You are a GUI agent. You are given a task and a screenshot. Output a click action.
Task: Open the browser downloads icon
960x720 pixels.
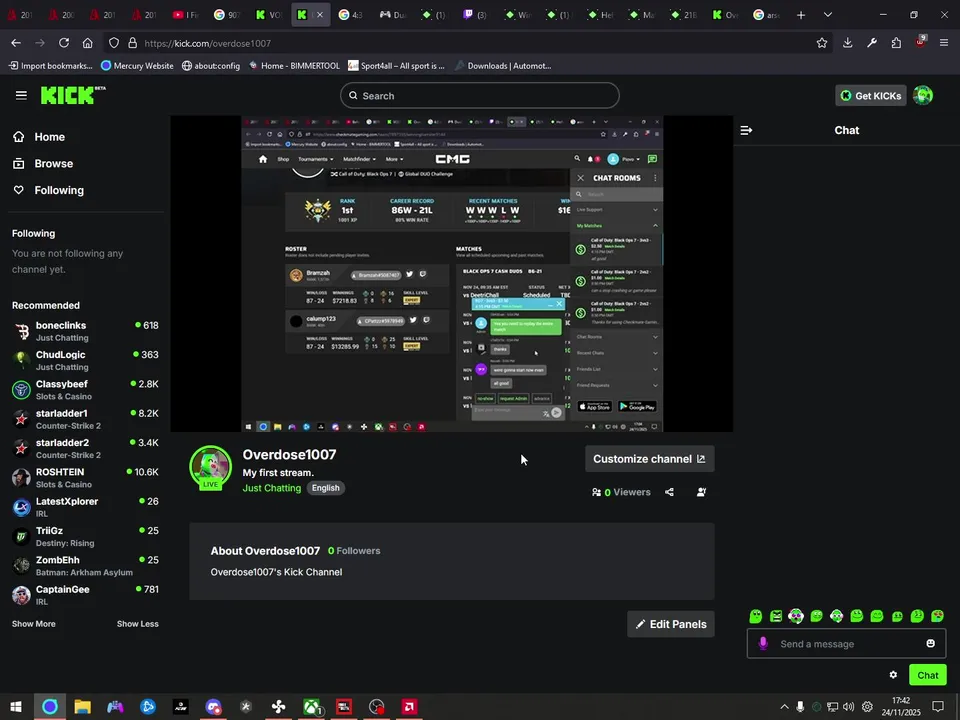point(847,43)
